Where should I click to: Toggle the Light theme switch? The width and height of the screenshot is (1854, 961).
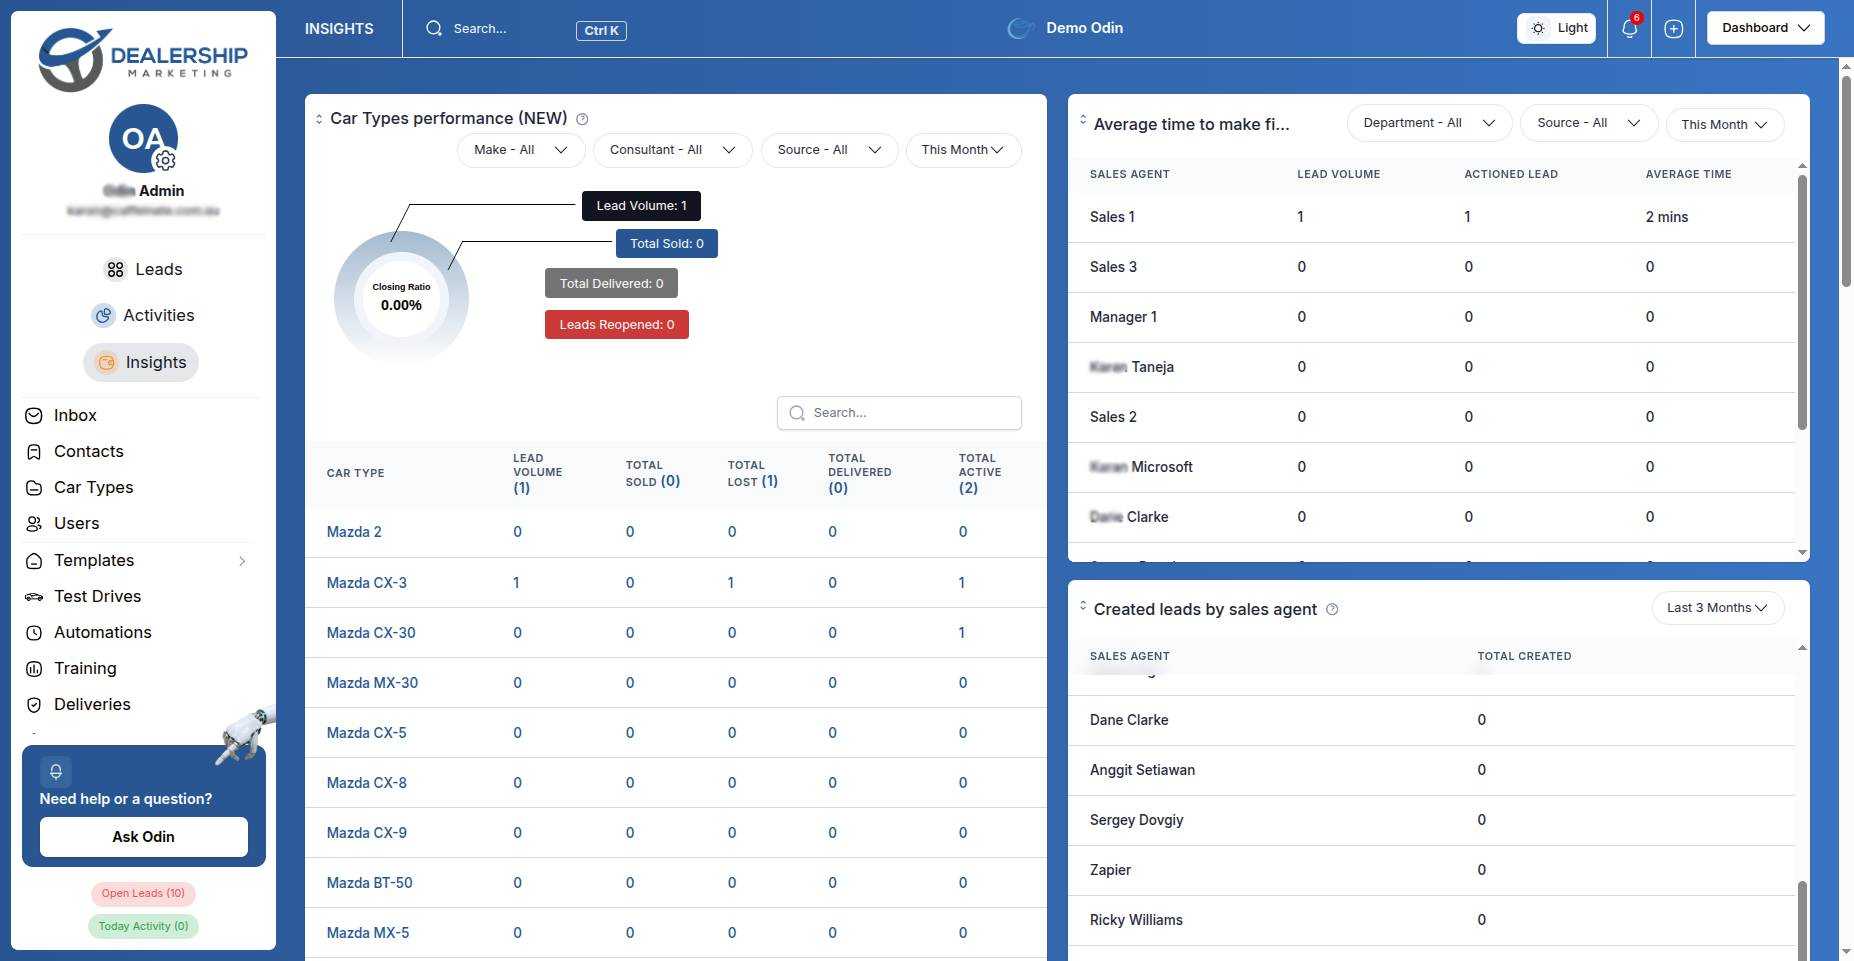click(x=1556, y=29)
